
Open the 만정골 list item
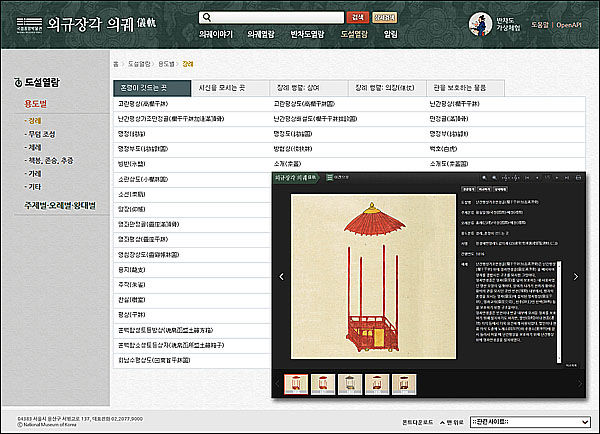coord(448,119)
